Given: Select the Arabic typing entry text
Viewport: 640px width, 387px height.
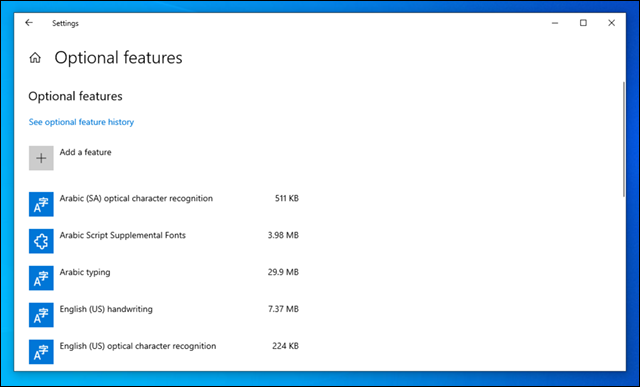Looking at the screenshot, I should click(x=85, y=272).
